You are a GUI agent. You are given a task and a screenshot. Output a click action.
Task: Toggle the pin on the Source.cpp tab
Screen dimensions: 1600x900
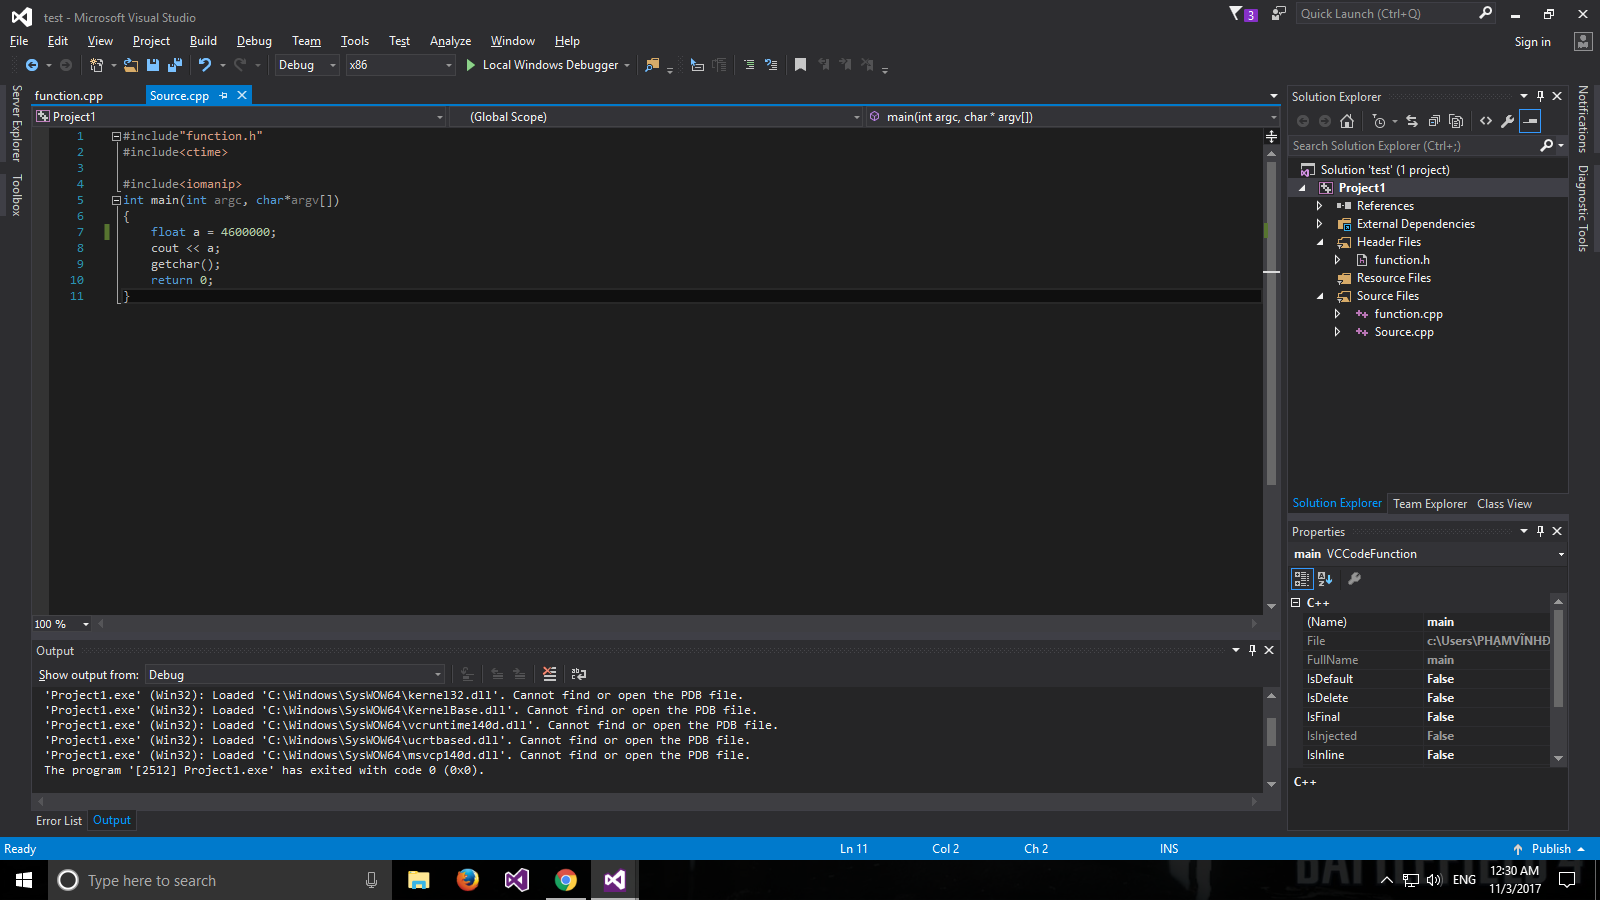tap(224, 96)
